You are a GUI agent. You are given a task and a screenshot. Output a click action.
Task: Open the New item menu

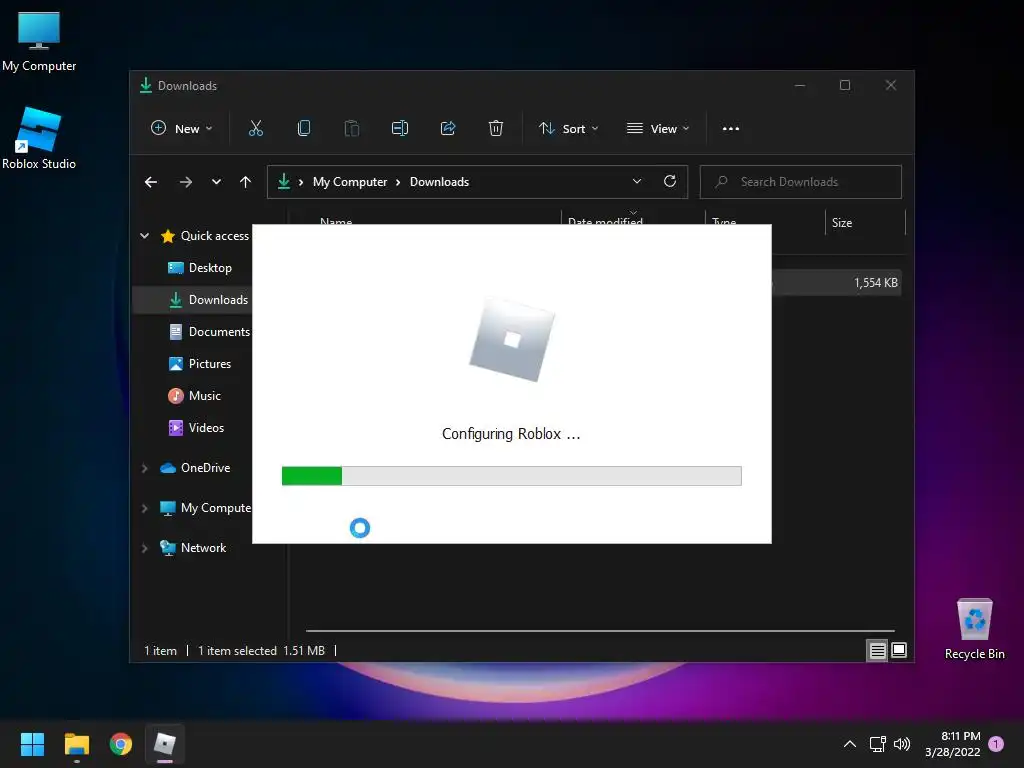point(182,129)
